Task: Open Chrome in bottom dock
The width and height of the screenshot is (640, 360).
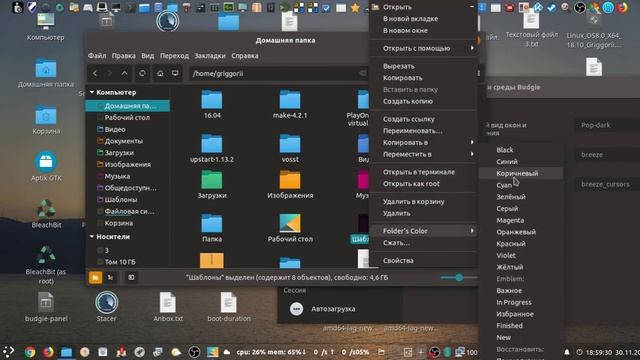Action: pyautogui.click(x=29, y=352)
